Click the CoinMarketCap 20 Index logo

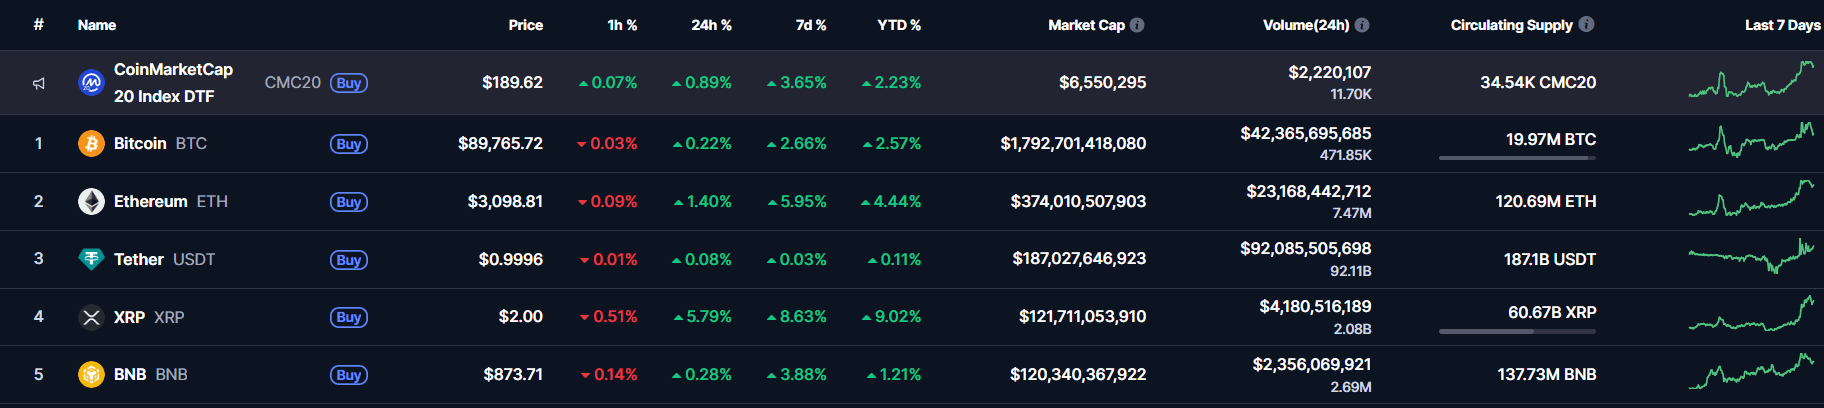click(x=91, y=83)
